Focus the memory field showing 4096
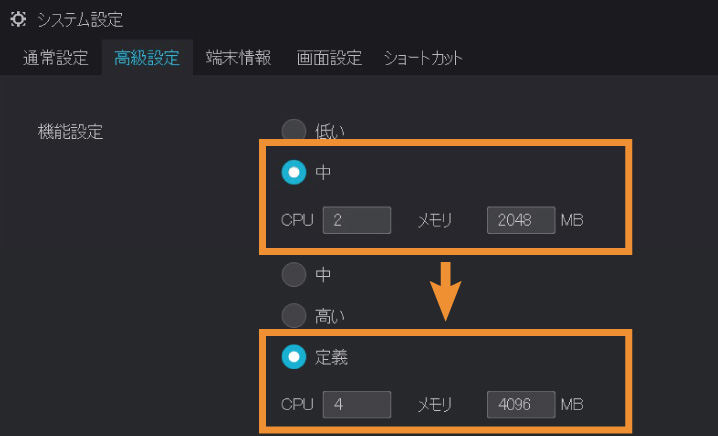The width and height of the screenshot is (718, 436). click(520, 404)
